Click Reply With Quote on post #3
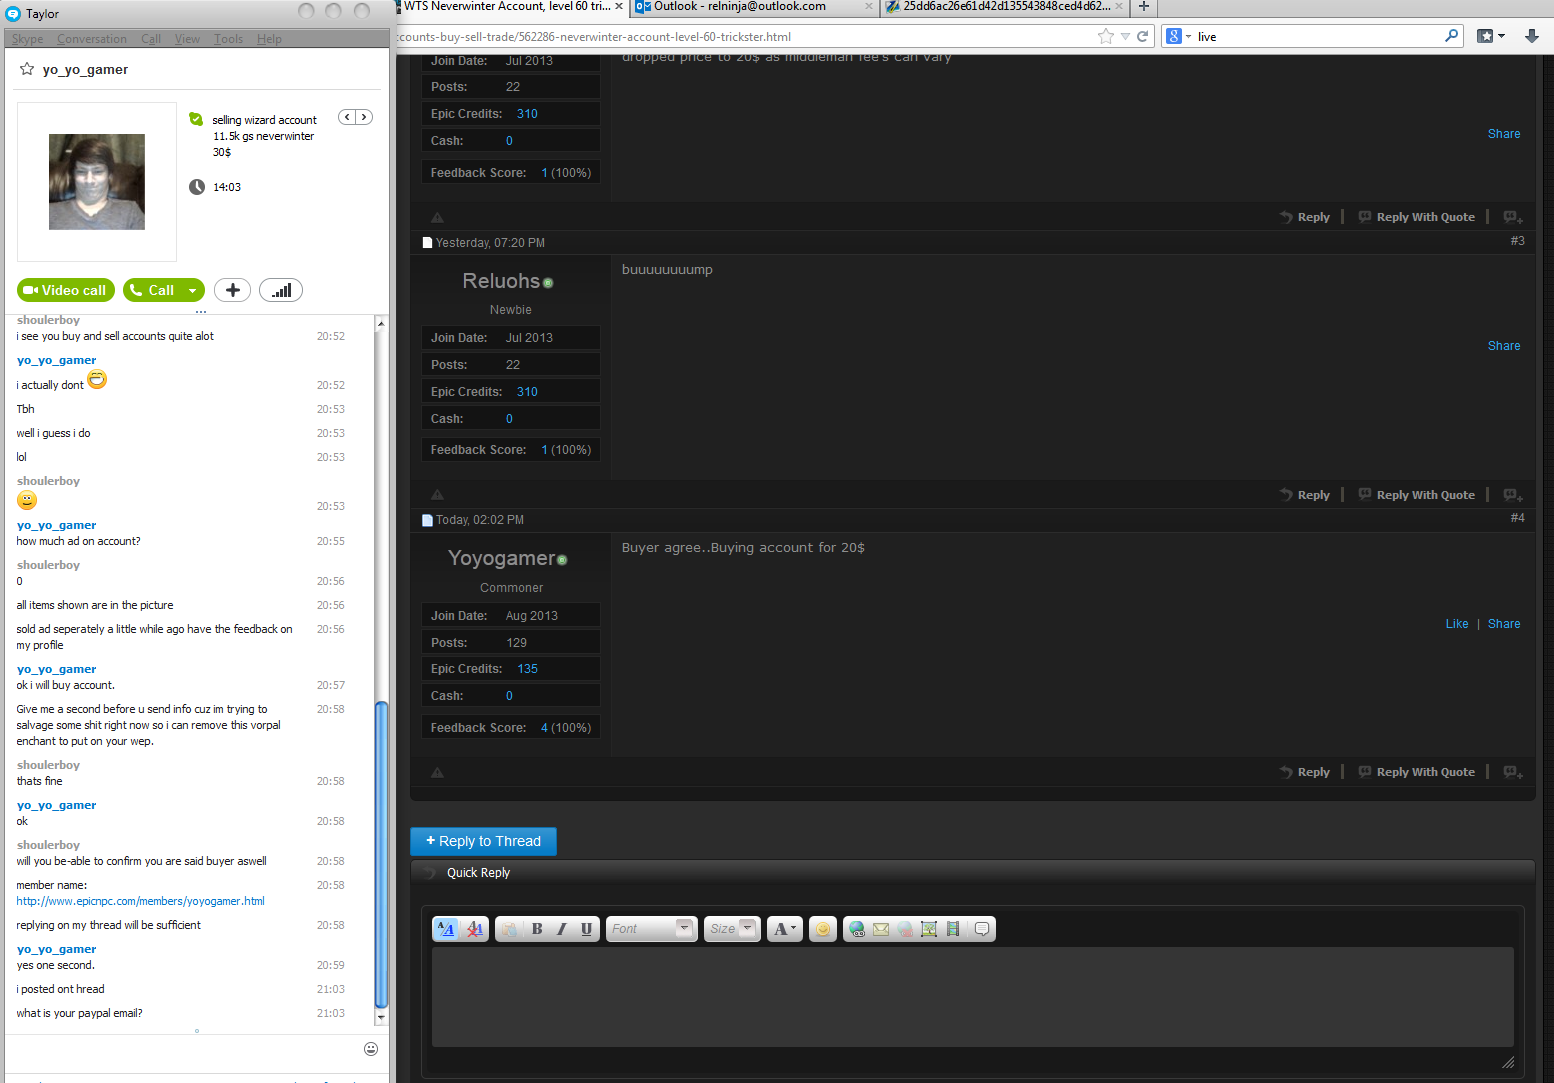This screenshot has height=1083, width=1554. (1416, 495)
